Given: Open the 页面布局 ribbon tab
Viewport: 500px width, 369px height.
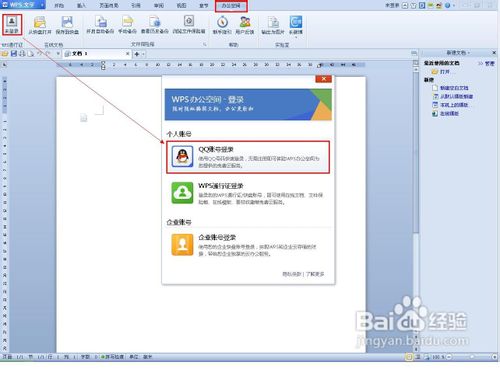Looking at the screenshot, I should [109, 6].
